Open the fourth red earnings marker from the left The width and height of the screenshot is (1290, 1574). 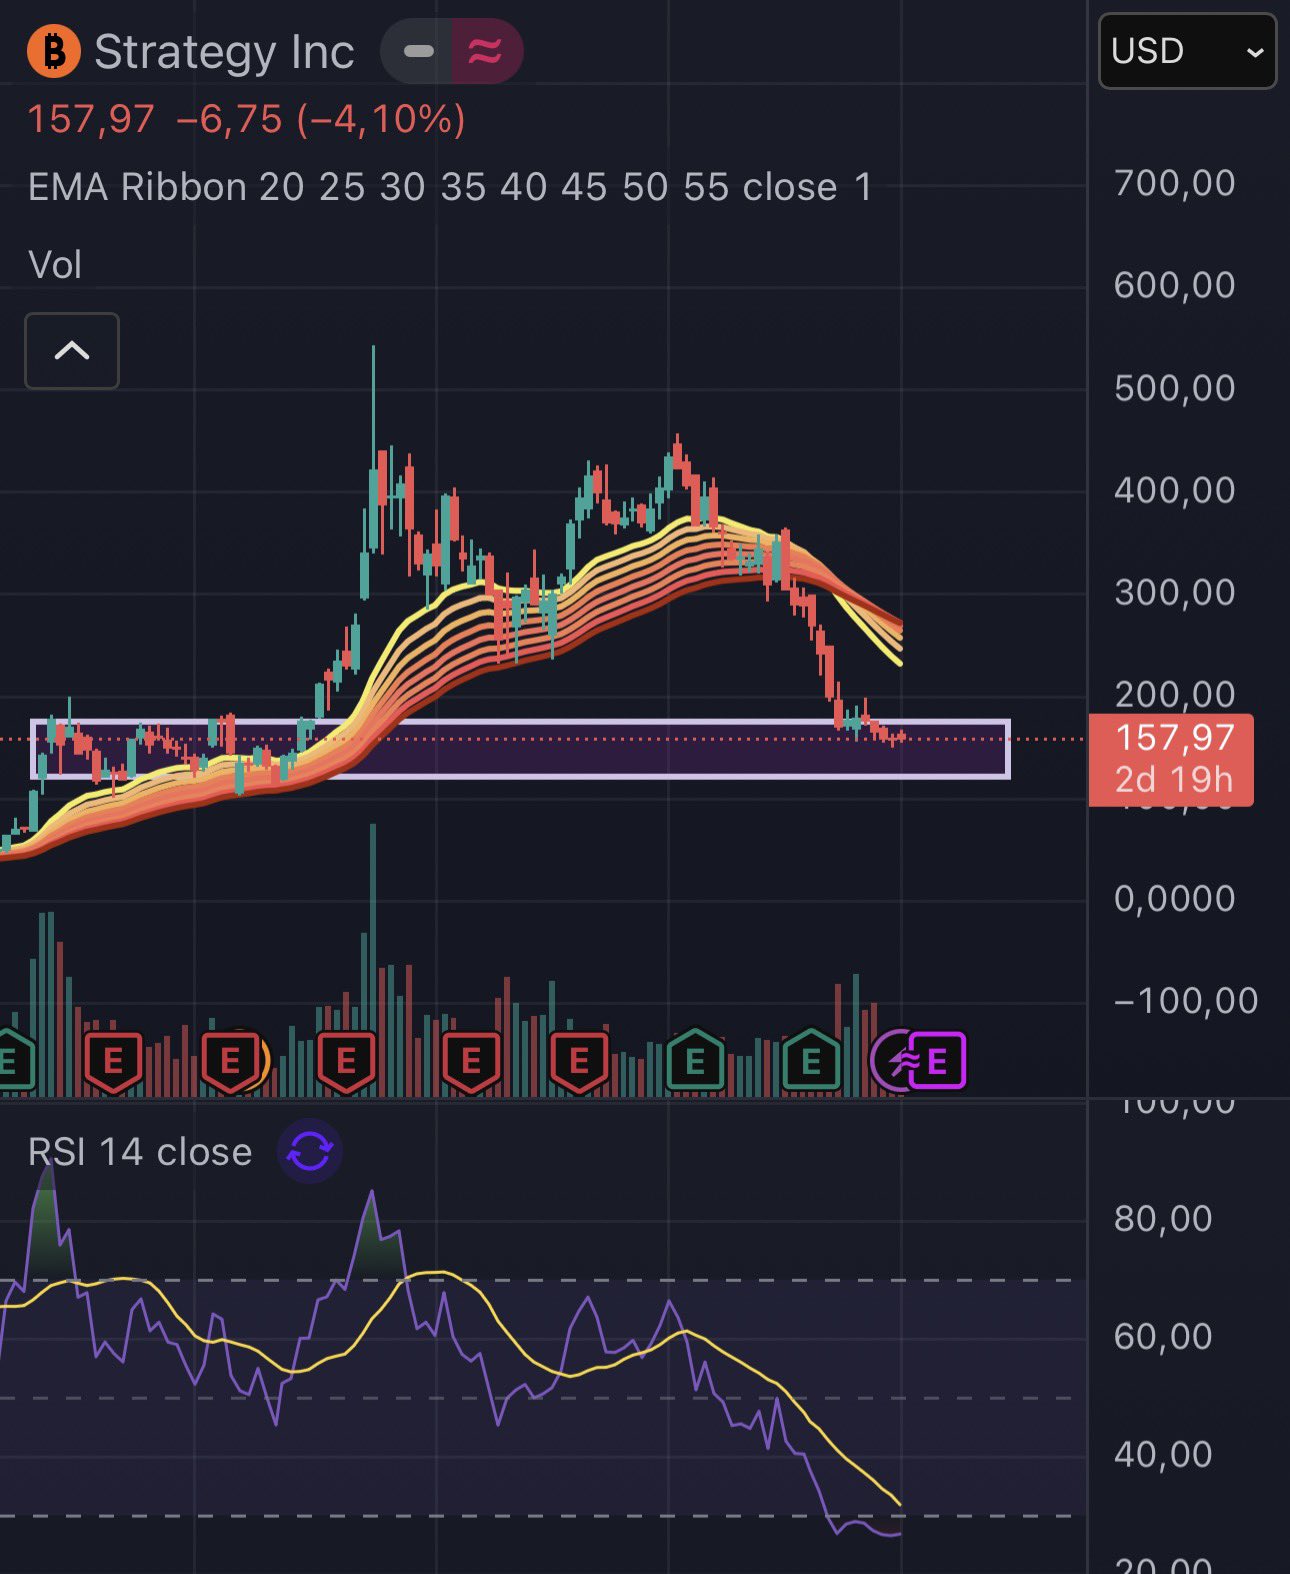[471, 1060]
